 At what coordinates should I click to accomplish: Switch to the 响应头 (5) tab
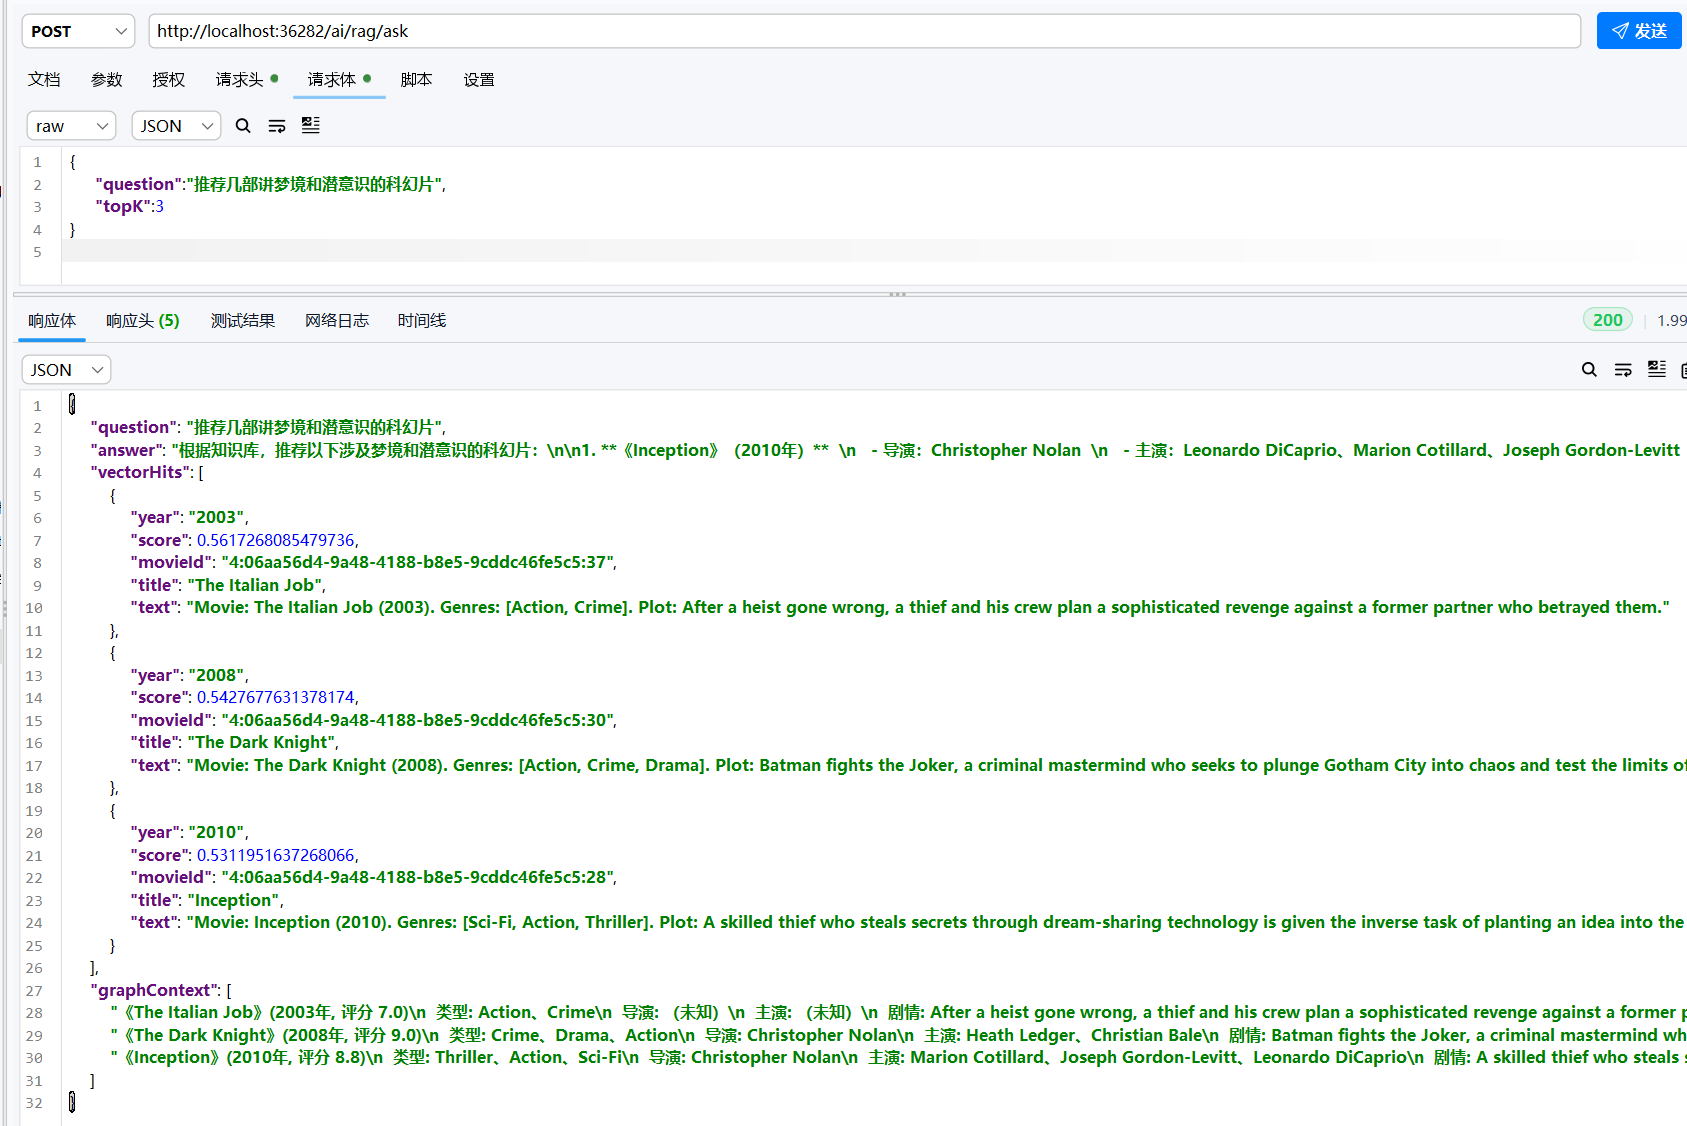click(143, 321)
